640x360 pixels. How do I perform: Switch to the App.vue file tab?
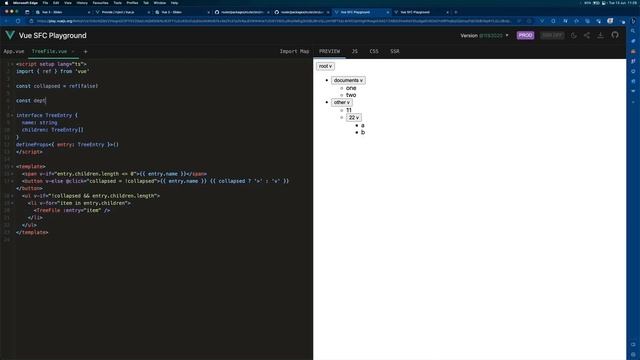point(13,51)
